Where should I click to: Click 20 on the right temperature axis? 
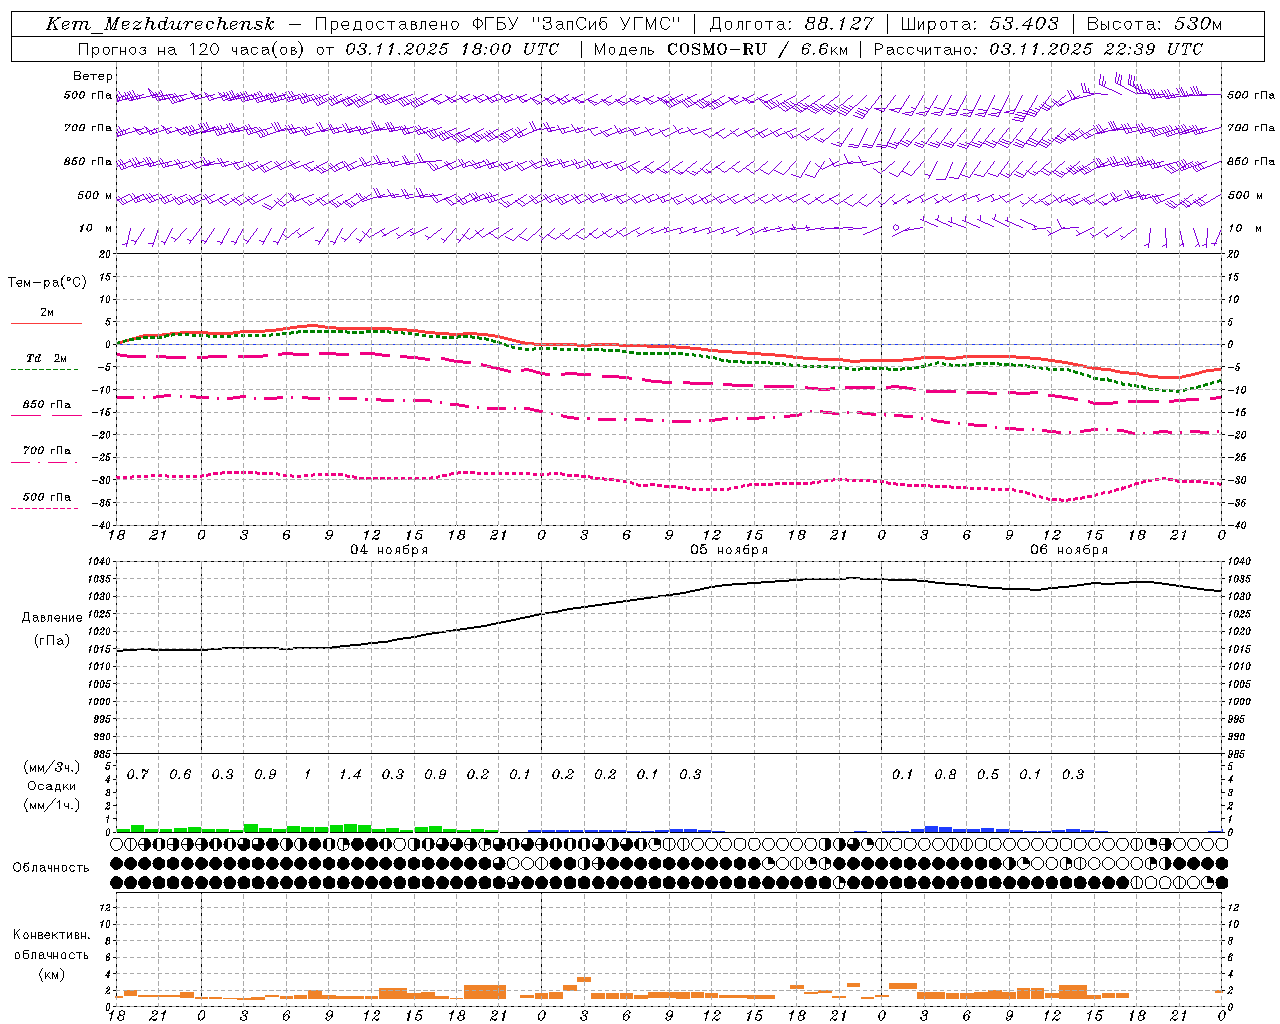1234,254
